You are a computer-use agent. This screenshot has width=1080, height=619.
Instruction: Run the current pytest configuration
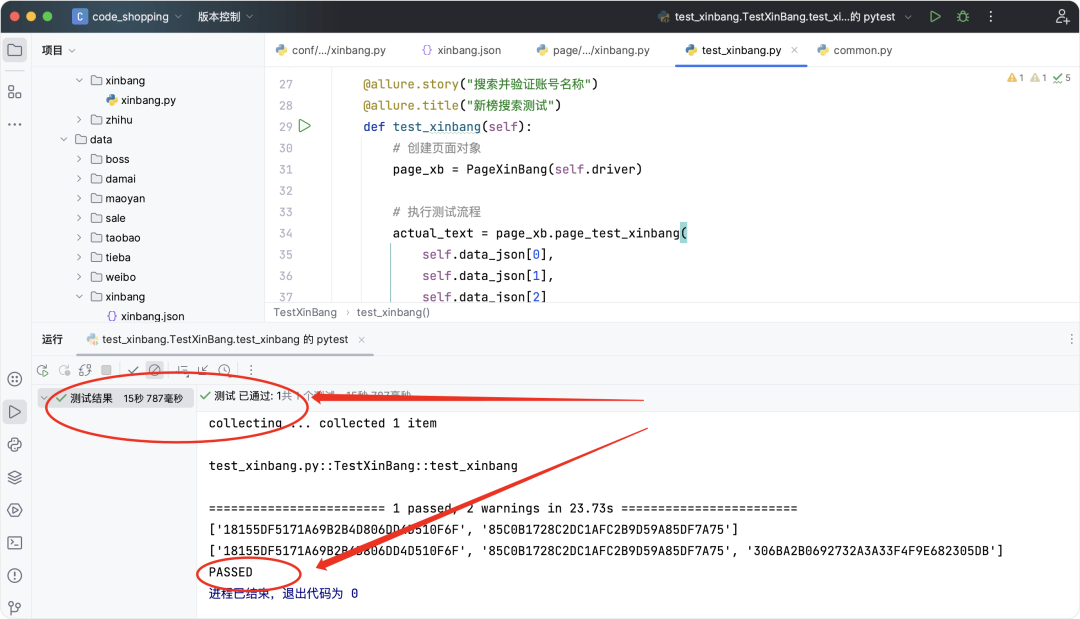[x=935, y=17]
